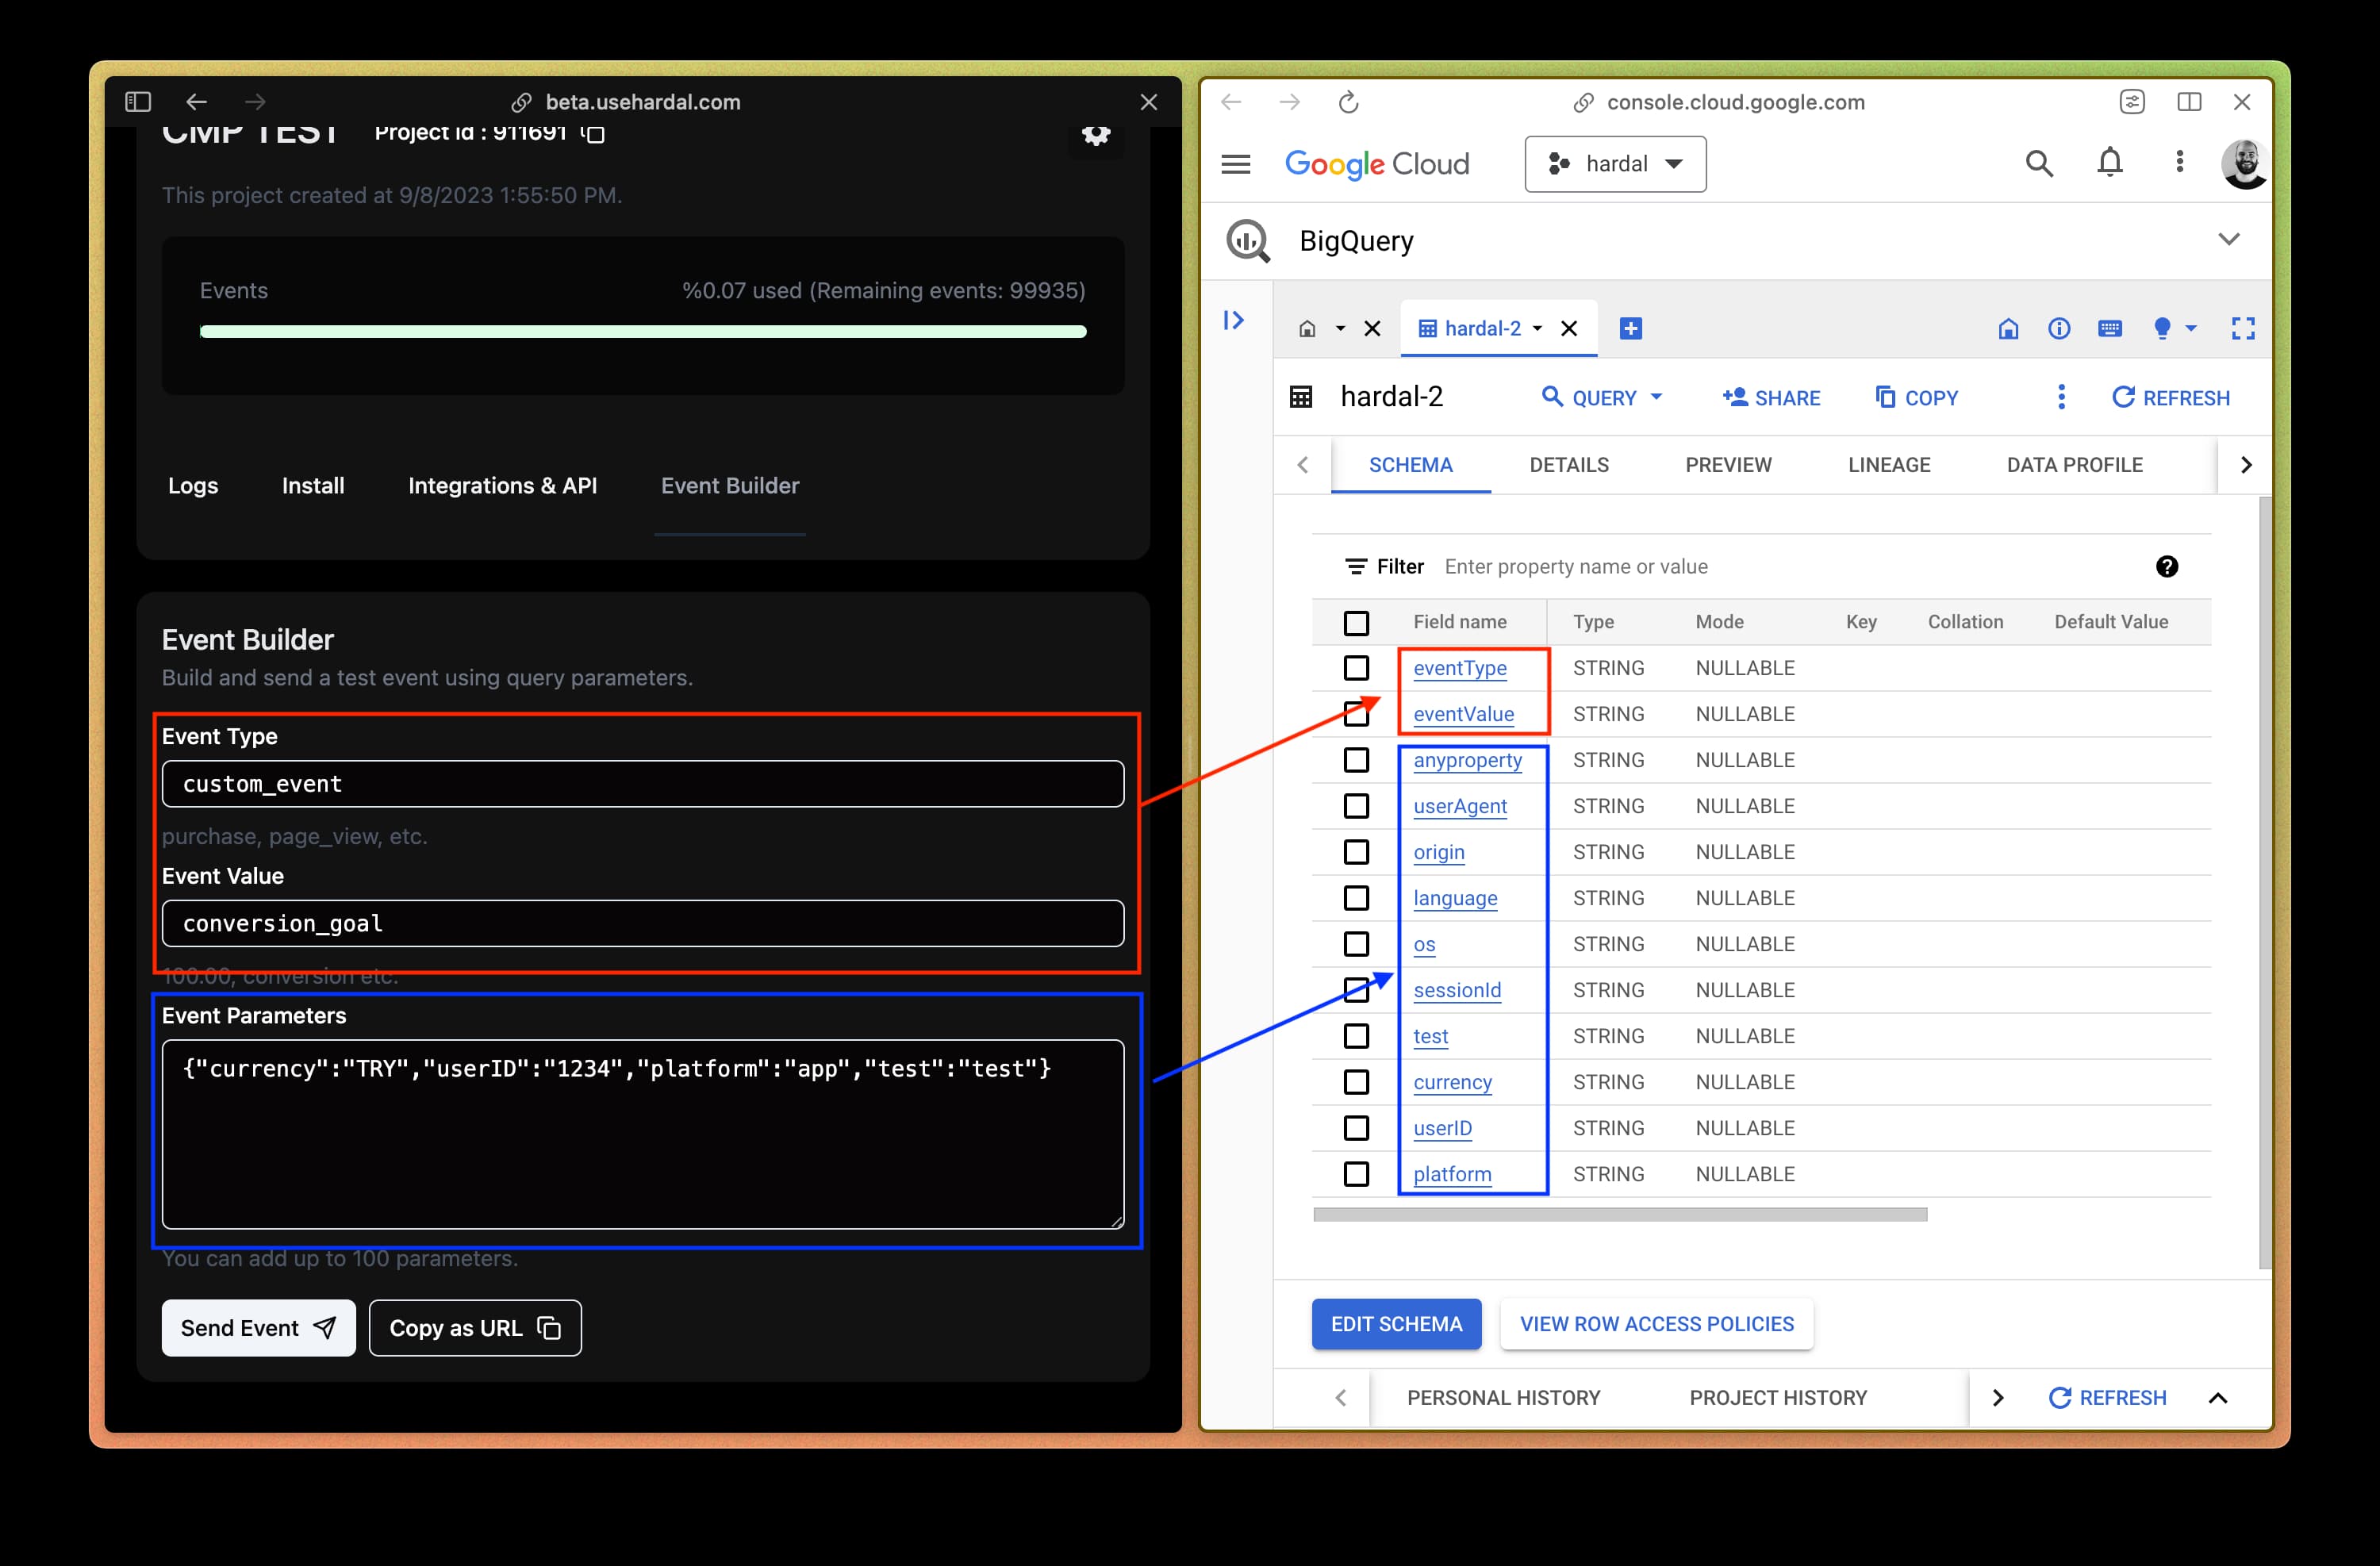Switch to the PREVIEW tab

point(1728,465)
